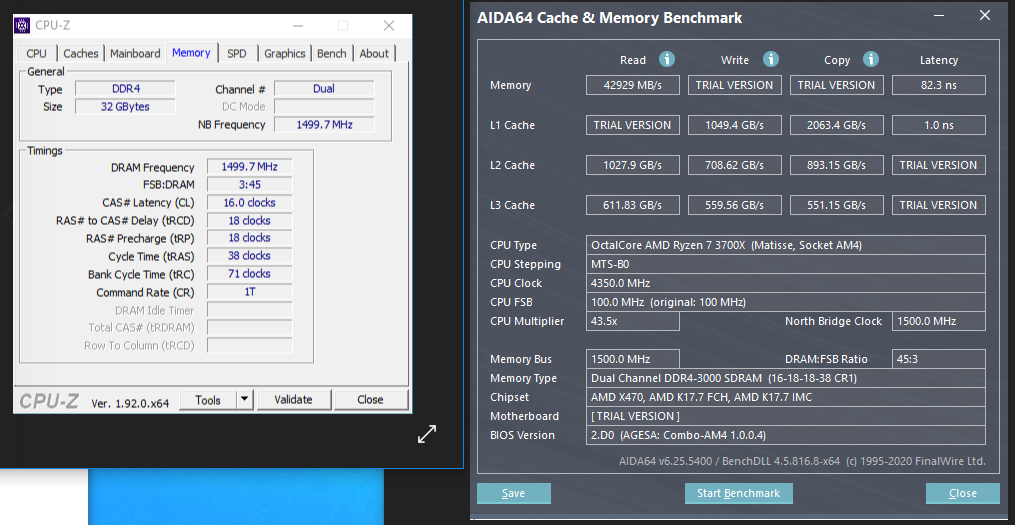The height and width of the screenshot is (525, 1015).
Task: Click the Chipset AMD X470 field
Action: [786, 397]
